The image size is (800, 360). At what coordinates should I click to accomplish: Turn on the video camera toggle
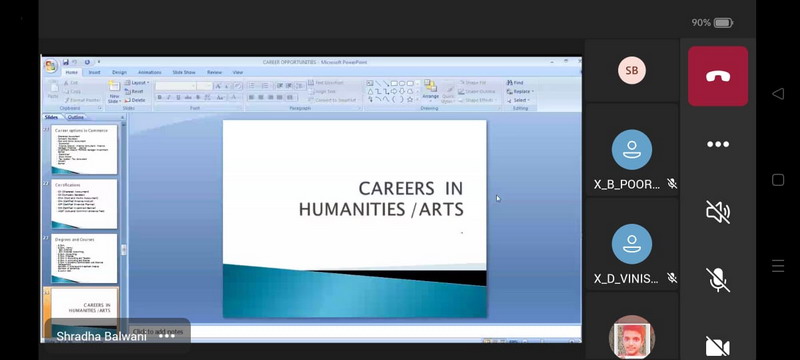[717, 347]
